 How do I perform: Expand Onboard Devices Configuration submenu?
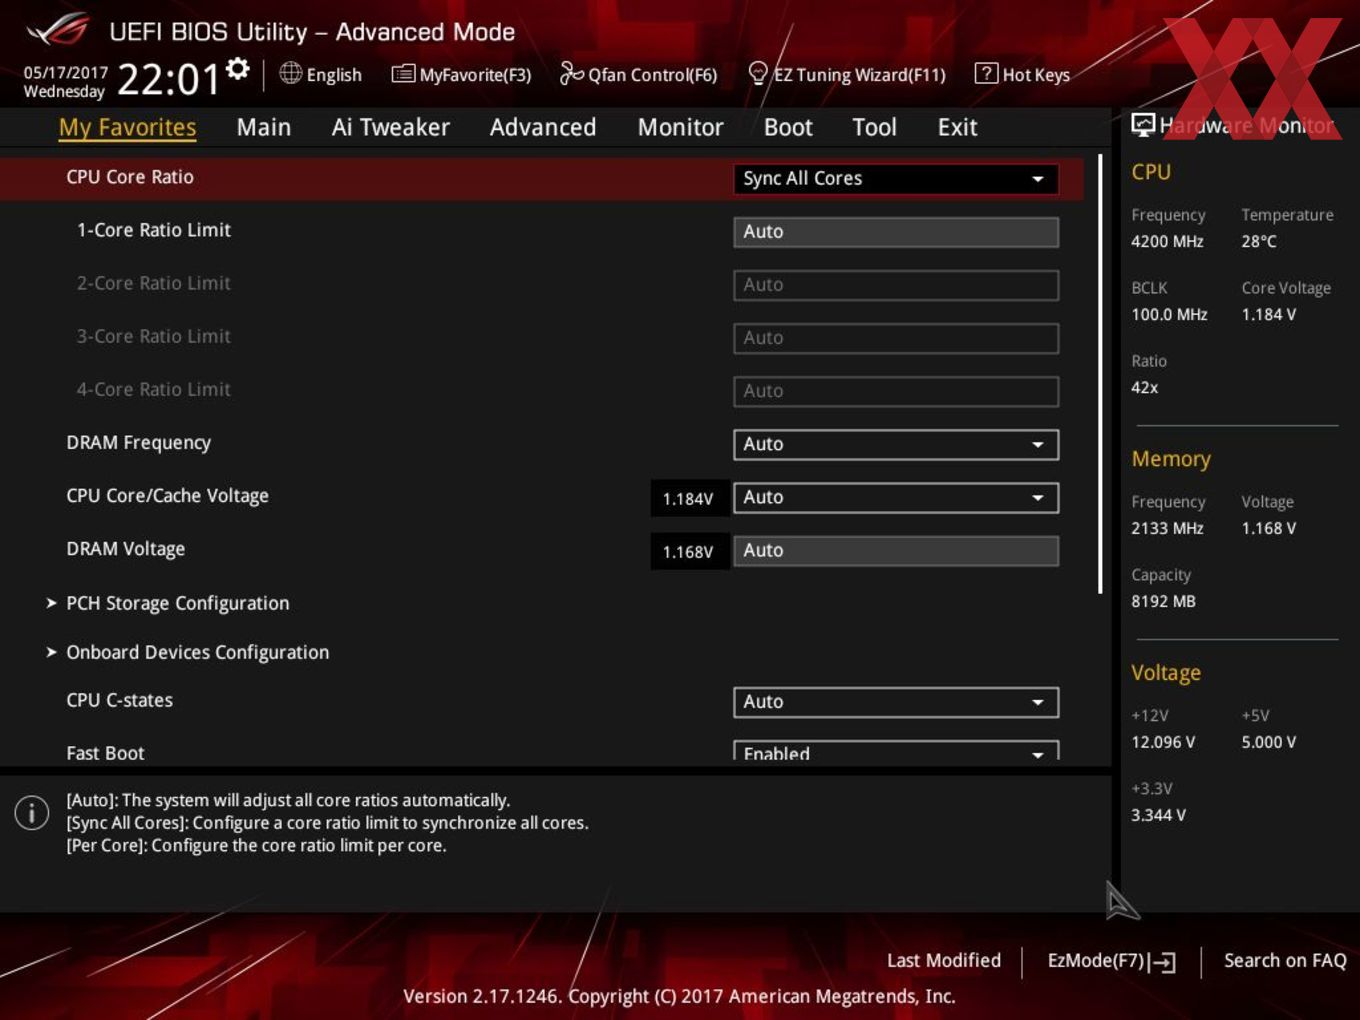188,652
